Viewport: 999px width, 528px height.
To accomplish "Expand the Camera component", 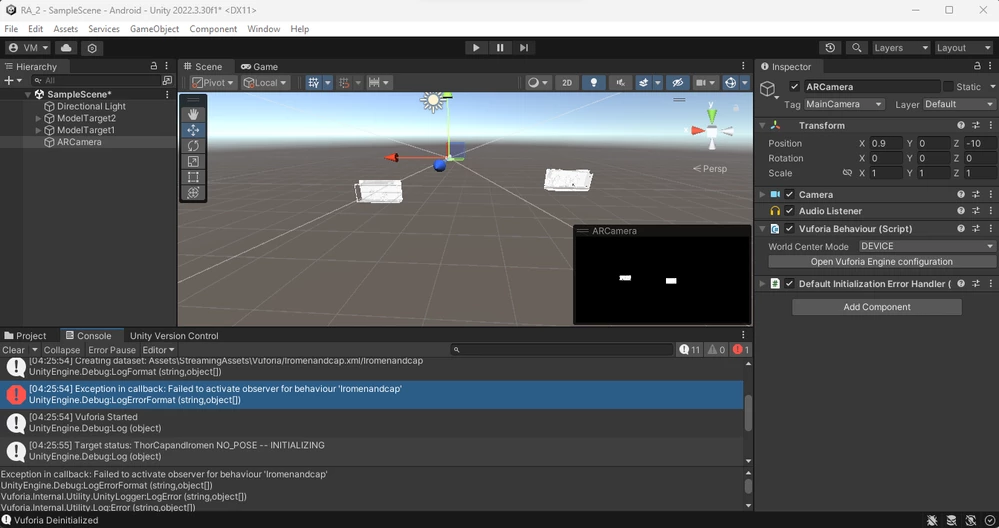I will (762, 194).
